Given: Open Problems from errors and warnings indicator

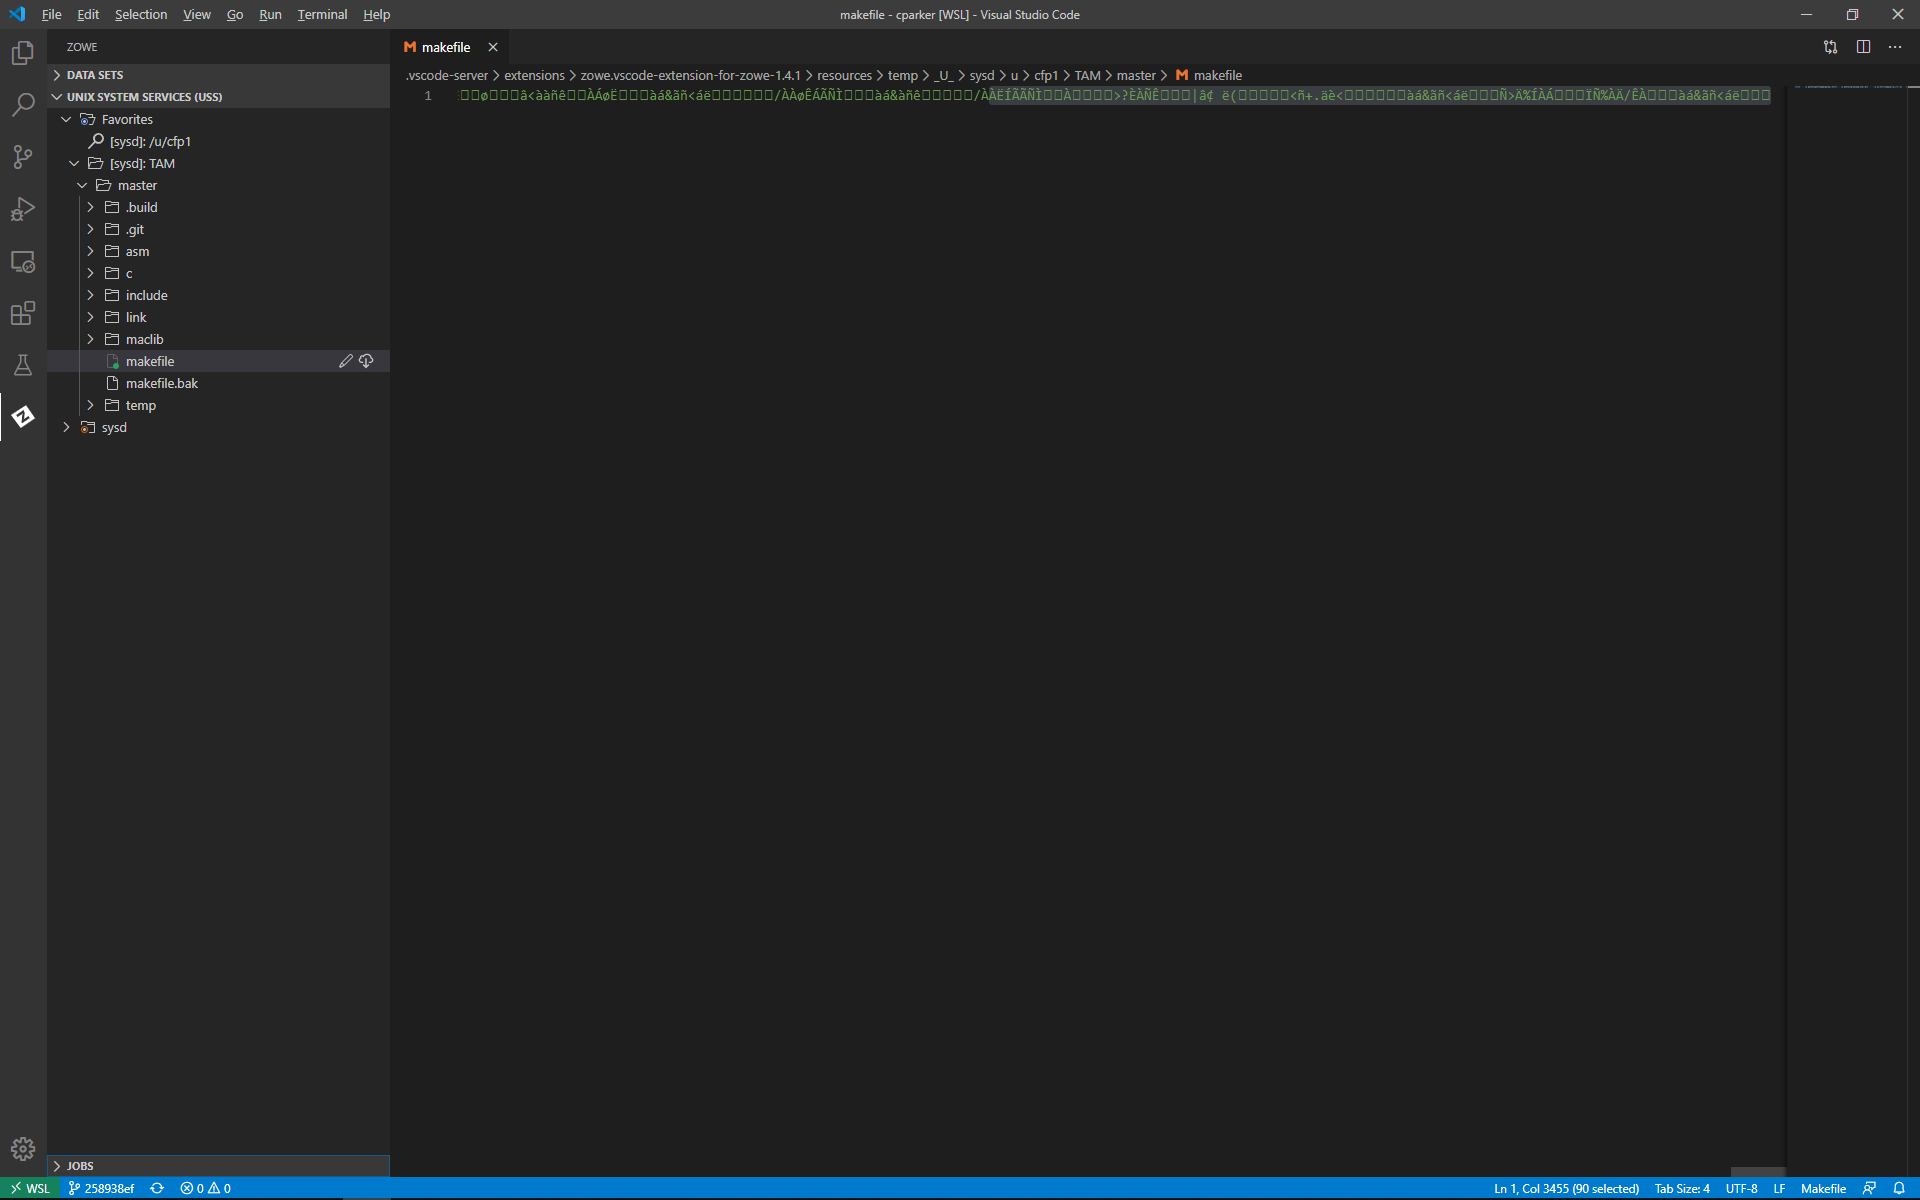Looking at the screenshot, I should (205, 1188).
